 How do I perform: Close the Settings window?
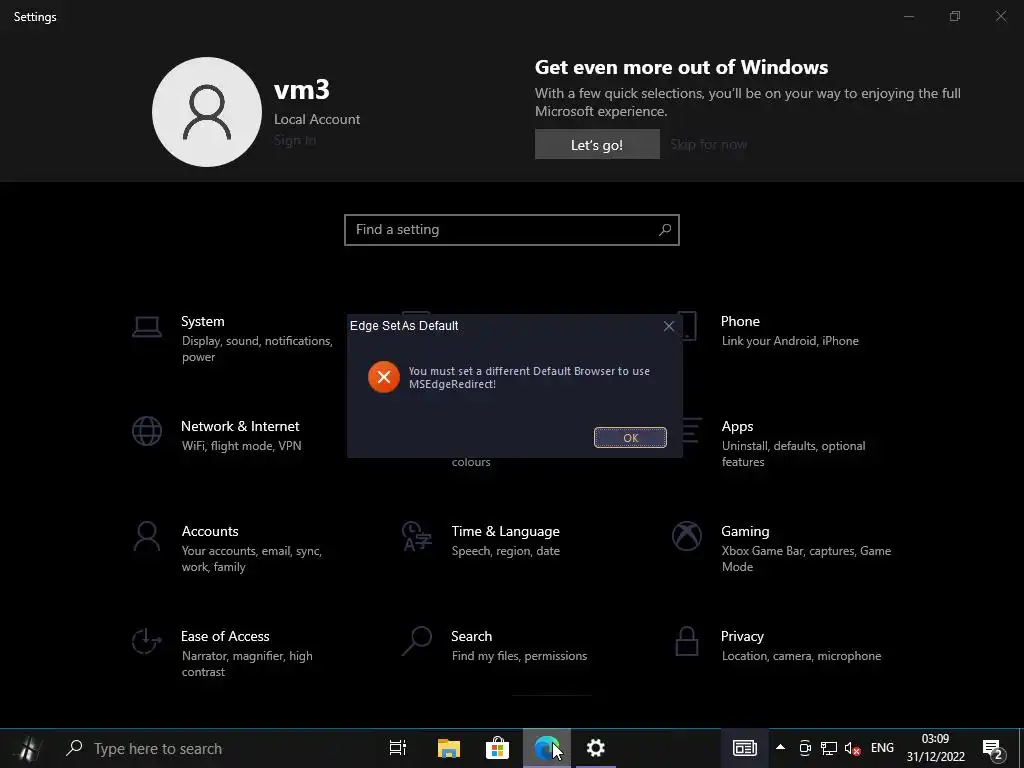click(x=1001, y=16)
